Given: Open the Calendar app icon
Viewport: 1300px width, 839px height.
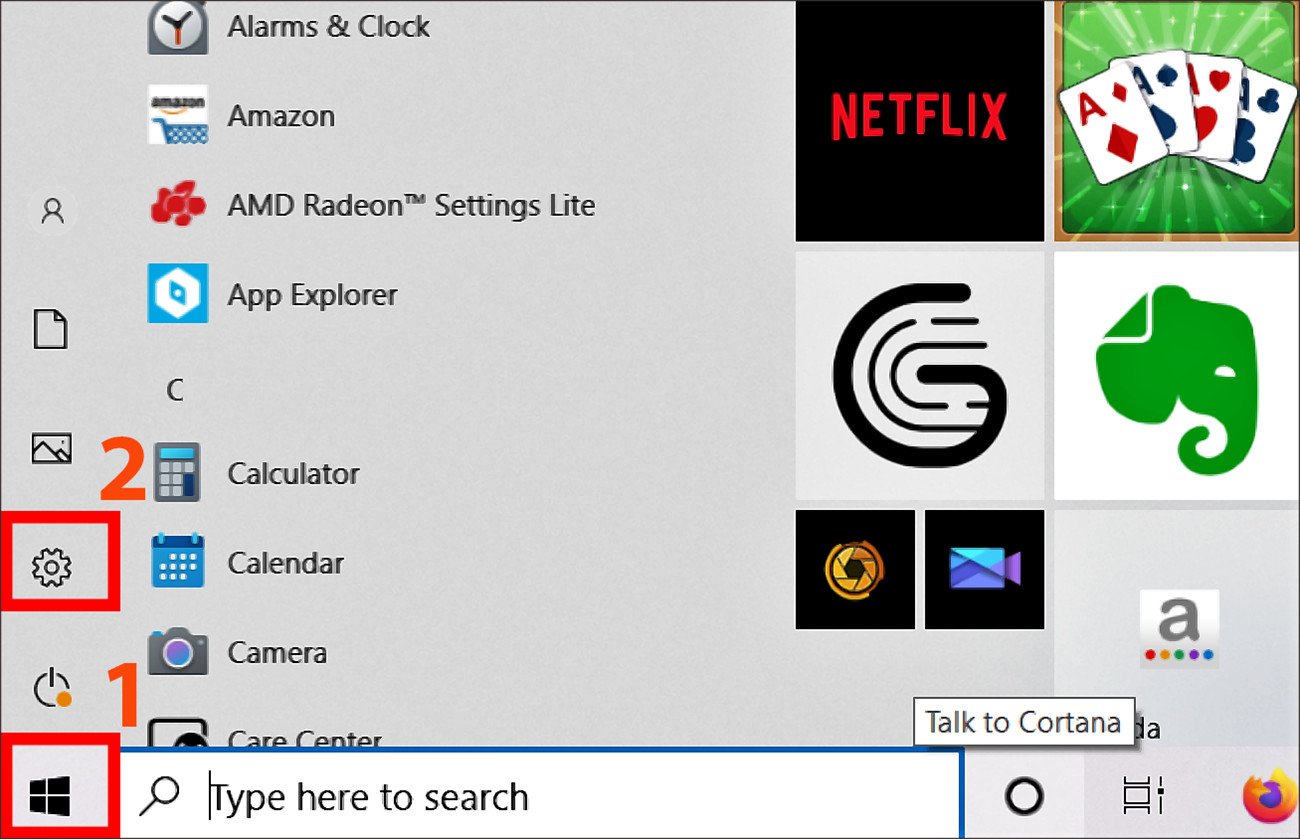Looking at the screenshot, I should pos(285,563).
